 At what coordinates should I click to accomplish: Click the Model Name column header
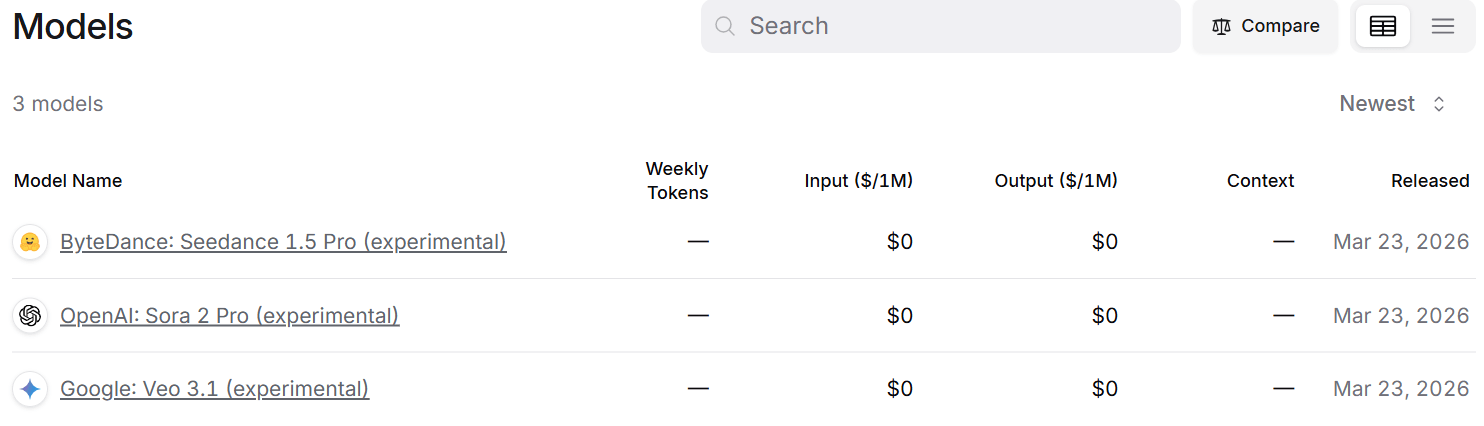click(x=68, y=181)
